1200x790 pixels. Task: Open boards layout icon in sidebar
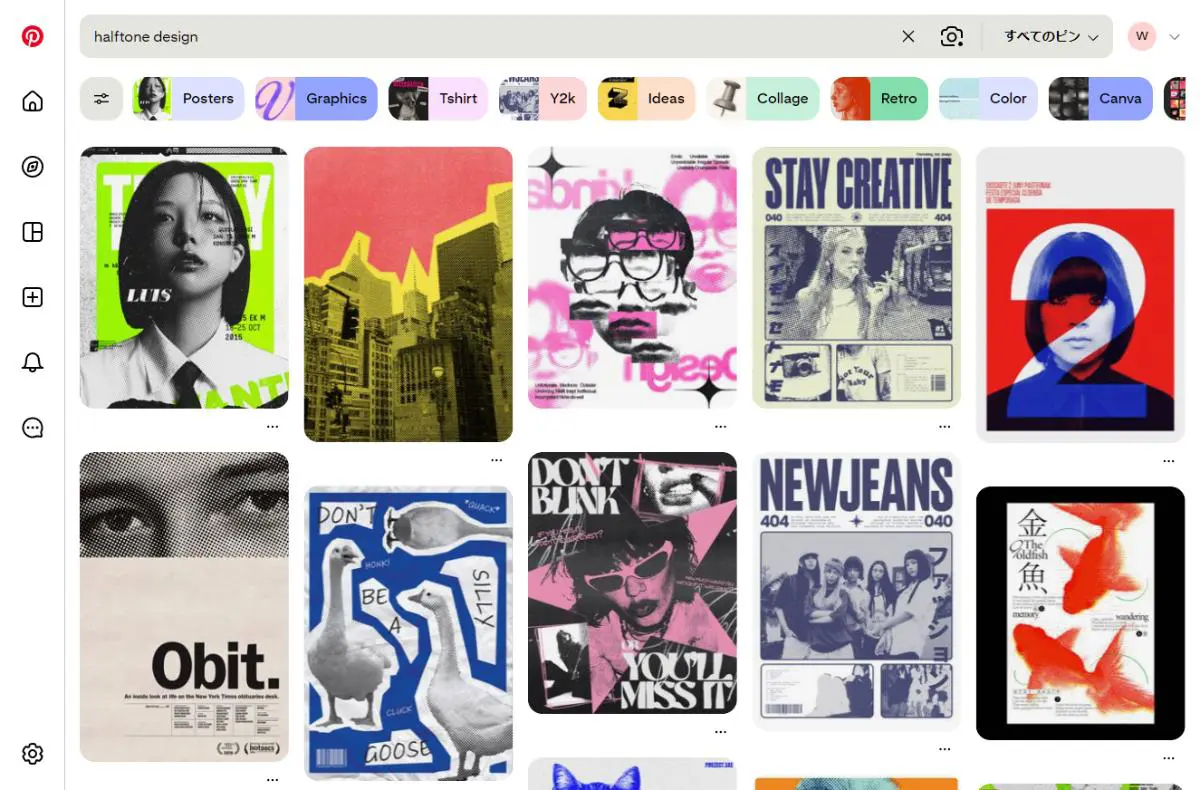[x=33, y=232]
